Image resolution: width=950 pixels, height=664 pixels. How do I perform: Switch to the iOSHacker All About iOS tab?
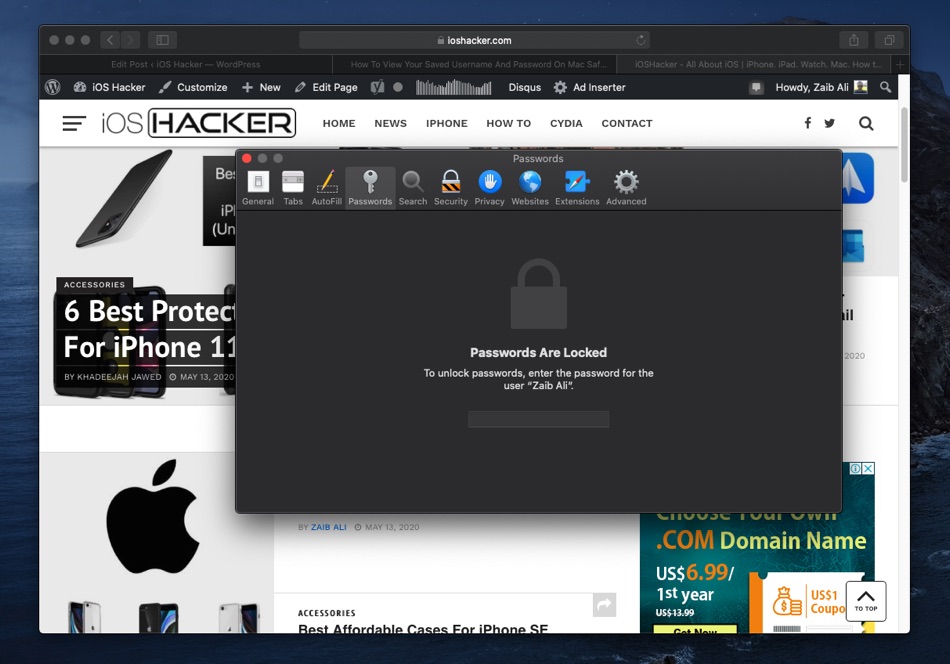[x=753, y=64]
